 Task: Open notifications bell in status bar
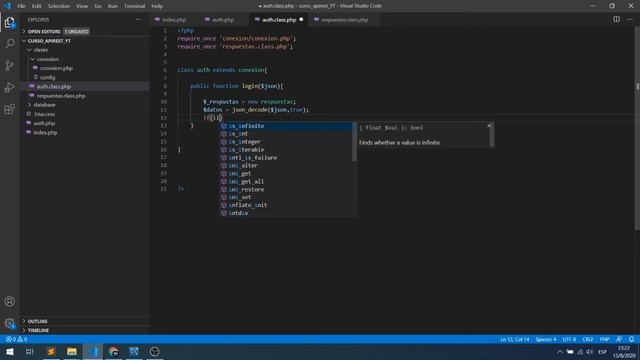pos(631,339)
